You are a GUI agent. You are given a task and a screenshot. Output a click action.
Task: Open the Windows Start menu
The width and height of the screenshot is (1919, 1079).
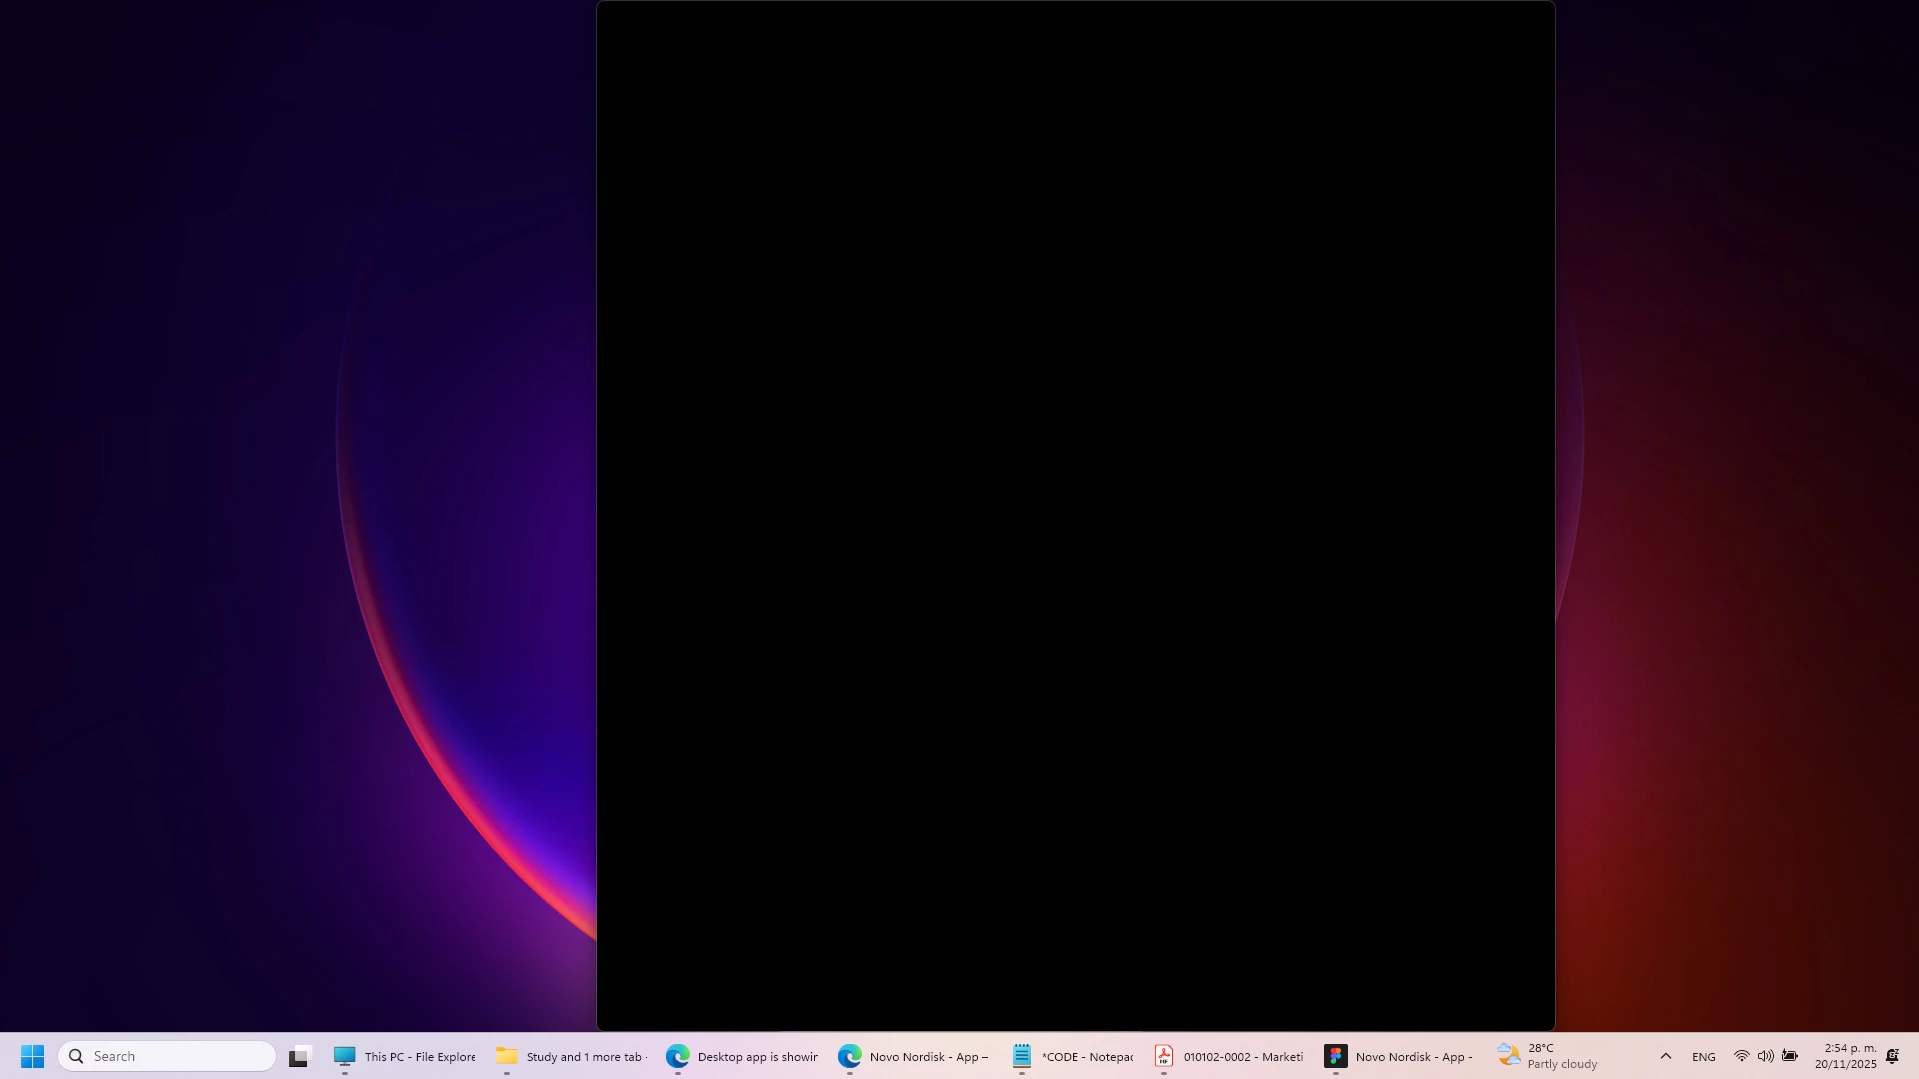[32, 1056]
